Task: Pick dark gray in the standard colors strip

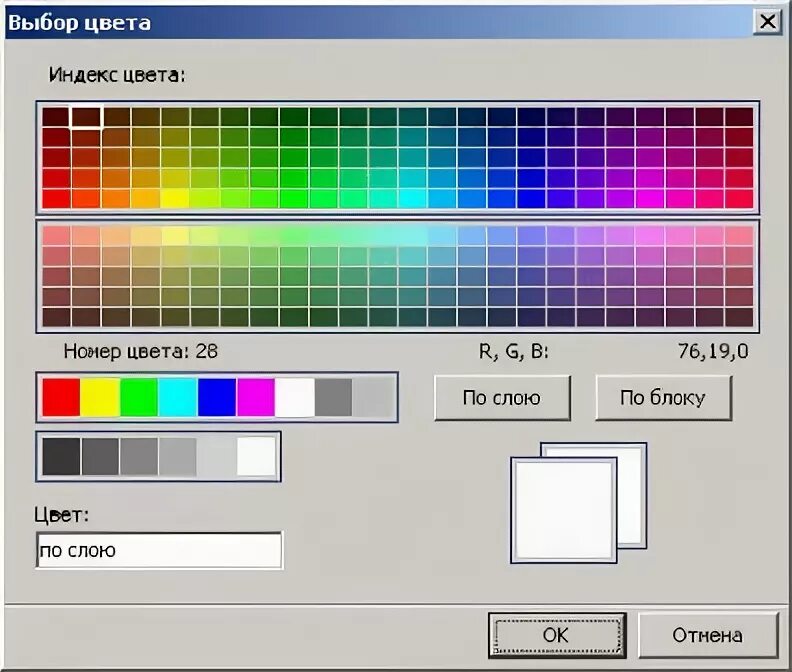Action: click(x=333, y=398)
